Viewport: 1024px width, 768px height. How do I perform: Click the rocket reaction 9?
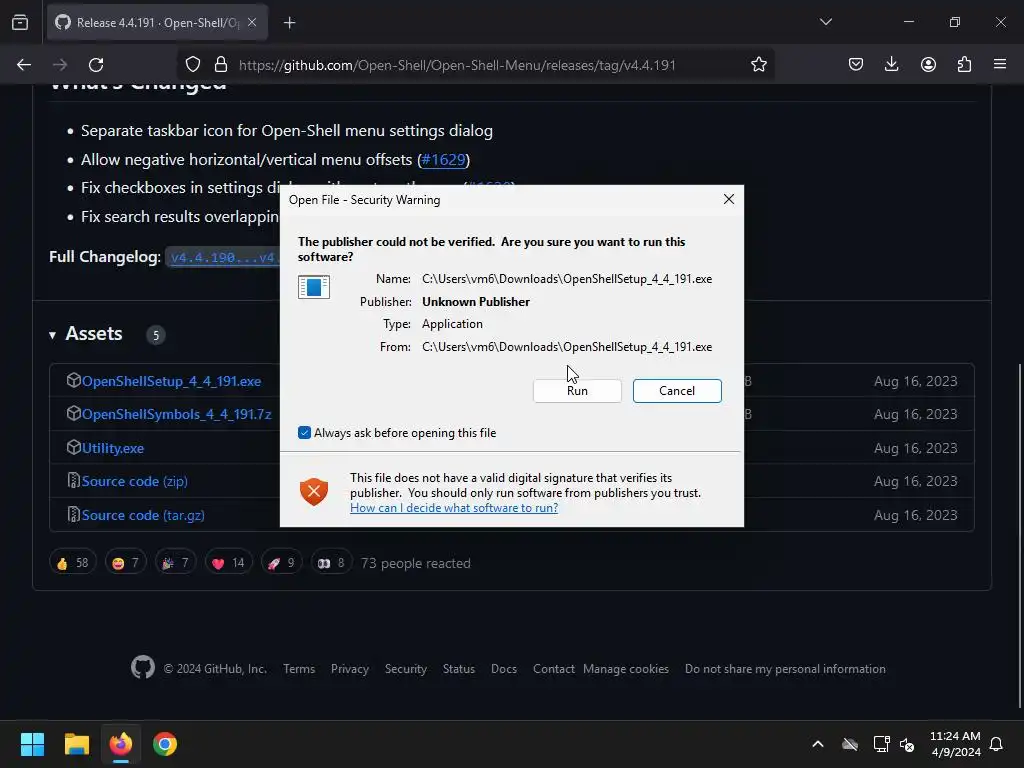[x=281, y=563]
